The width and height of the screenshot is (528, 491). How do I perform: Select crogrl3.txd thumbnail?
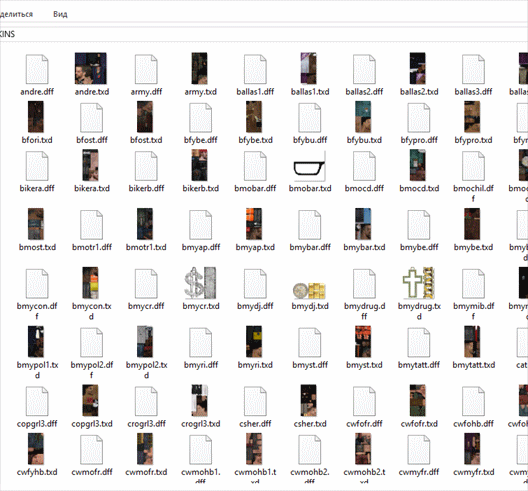click(x=199, y=400)
